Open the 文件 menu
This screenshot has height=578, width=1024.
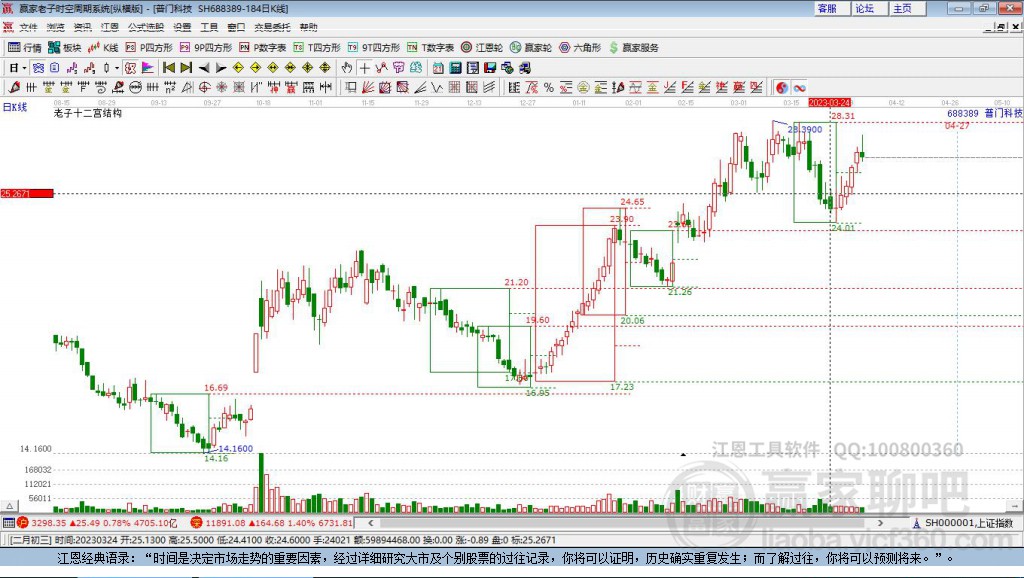pos(28,27)
